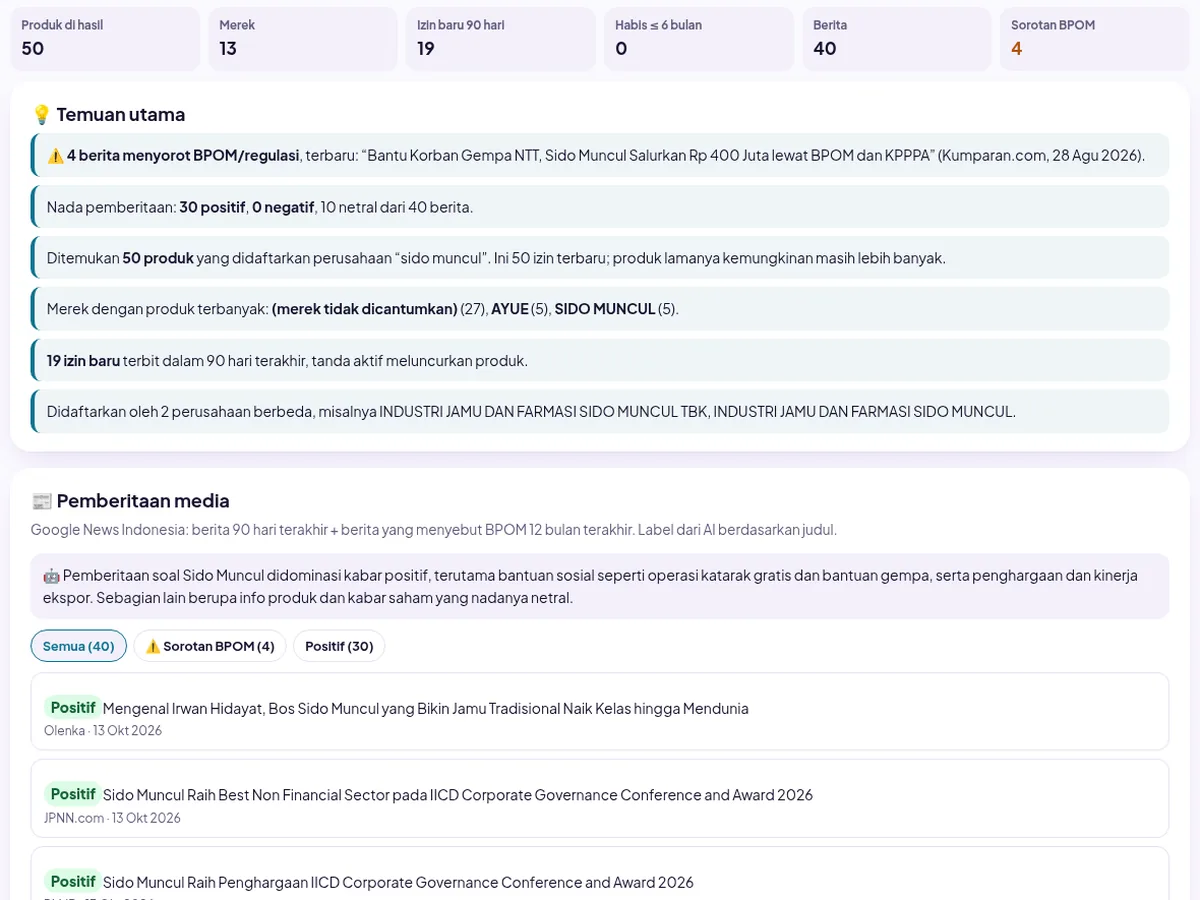The image size is (1200, 900).
Task: Click Positif badge on Best Non Financial article
Action: click(73, 795)
